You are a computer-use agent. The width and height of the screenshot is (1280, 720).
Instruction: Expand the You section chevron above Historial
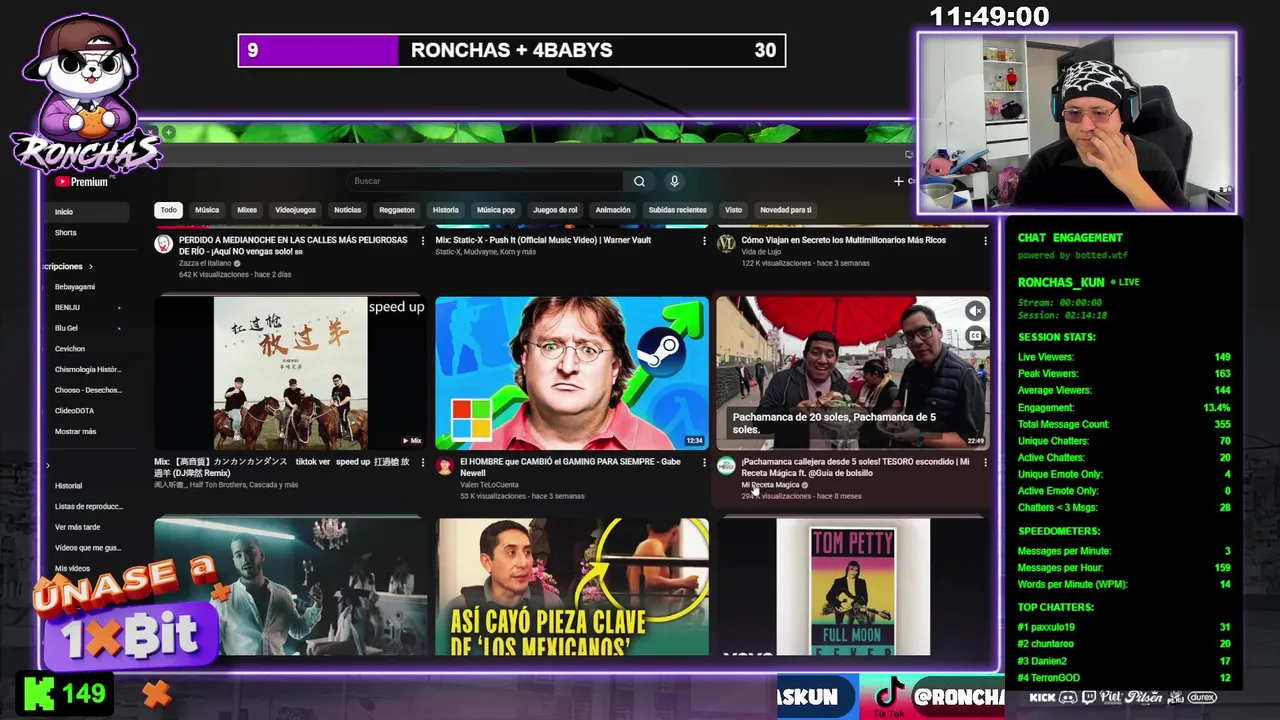click(x=48, y=466)
